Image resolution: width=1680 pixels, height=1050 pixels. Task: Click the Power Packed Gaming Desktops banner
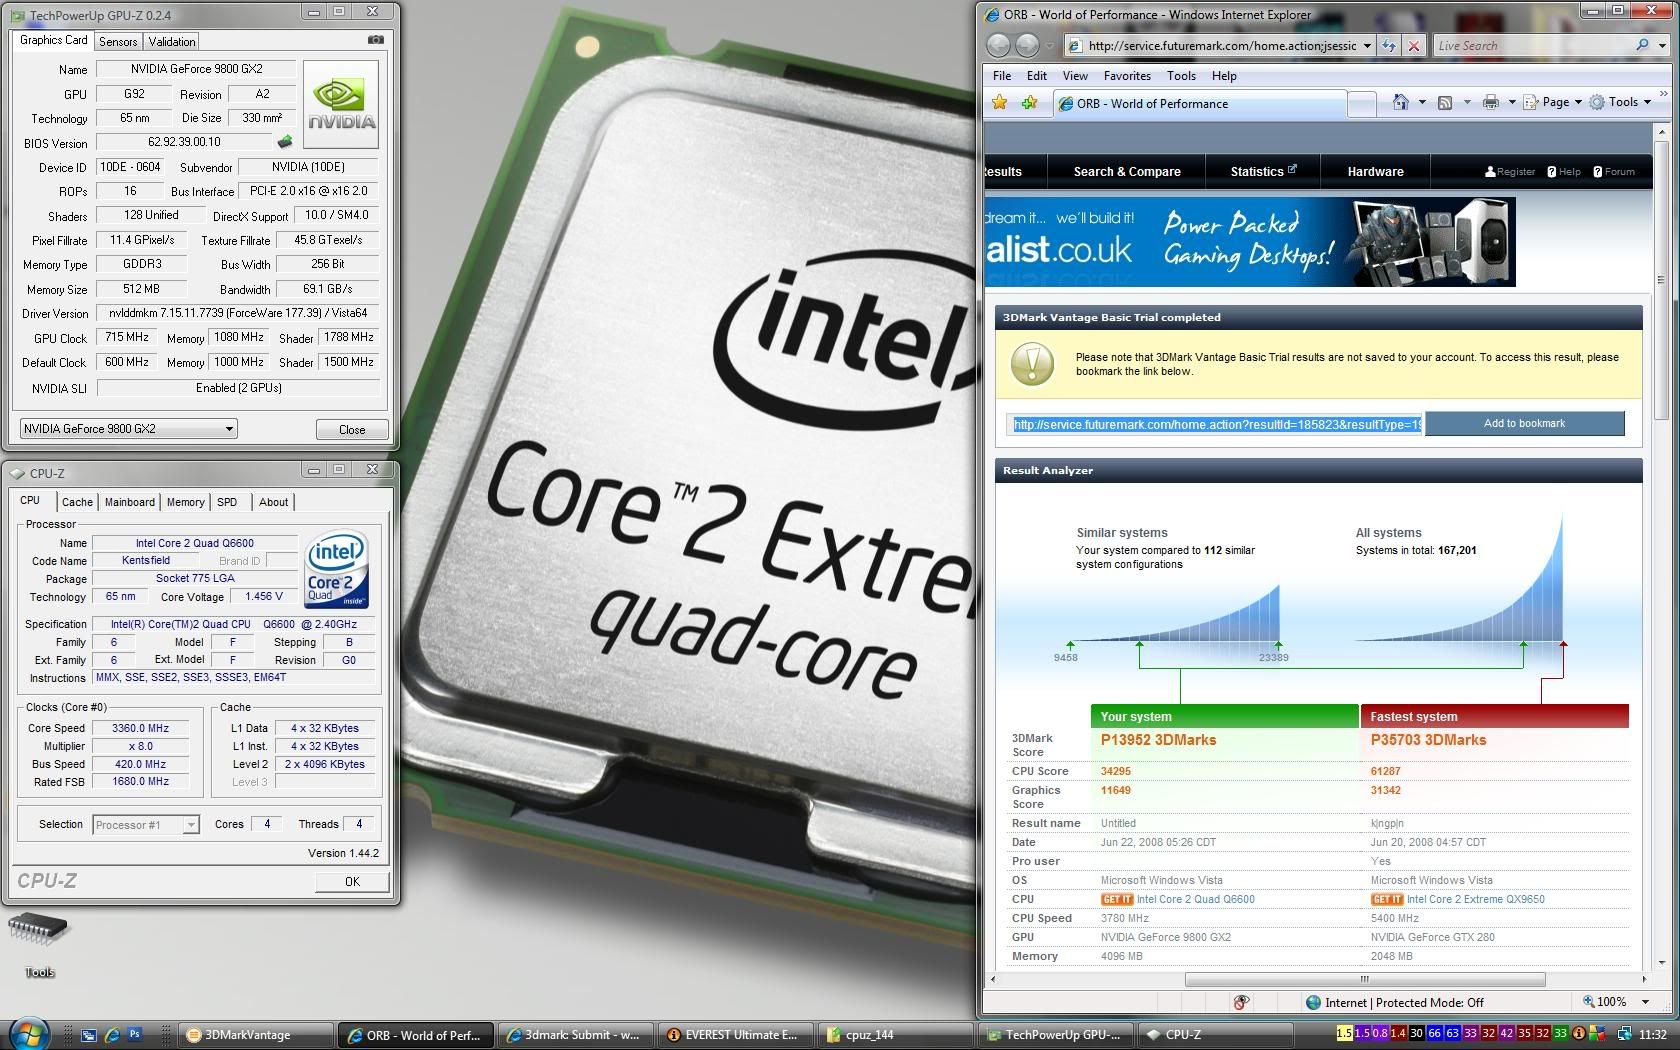click(1250, 241)
